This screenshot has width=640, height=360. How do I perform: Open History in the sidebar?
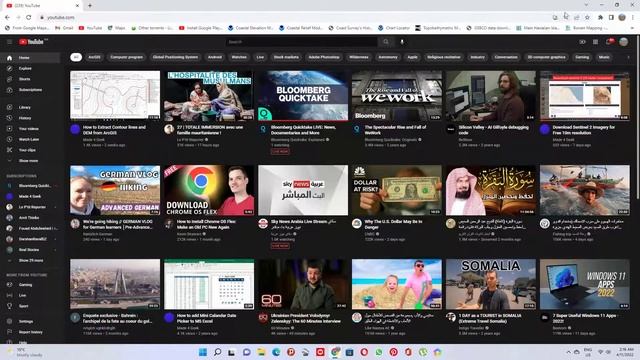31,118
